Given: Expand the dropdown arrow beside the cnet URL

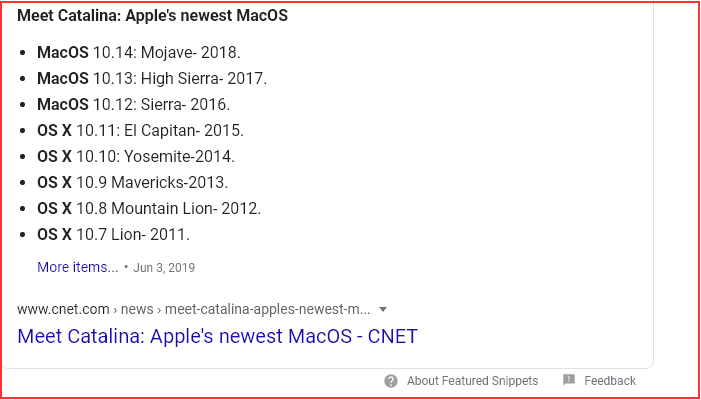Looking at the screenshot, I should click(383, 309).
